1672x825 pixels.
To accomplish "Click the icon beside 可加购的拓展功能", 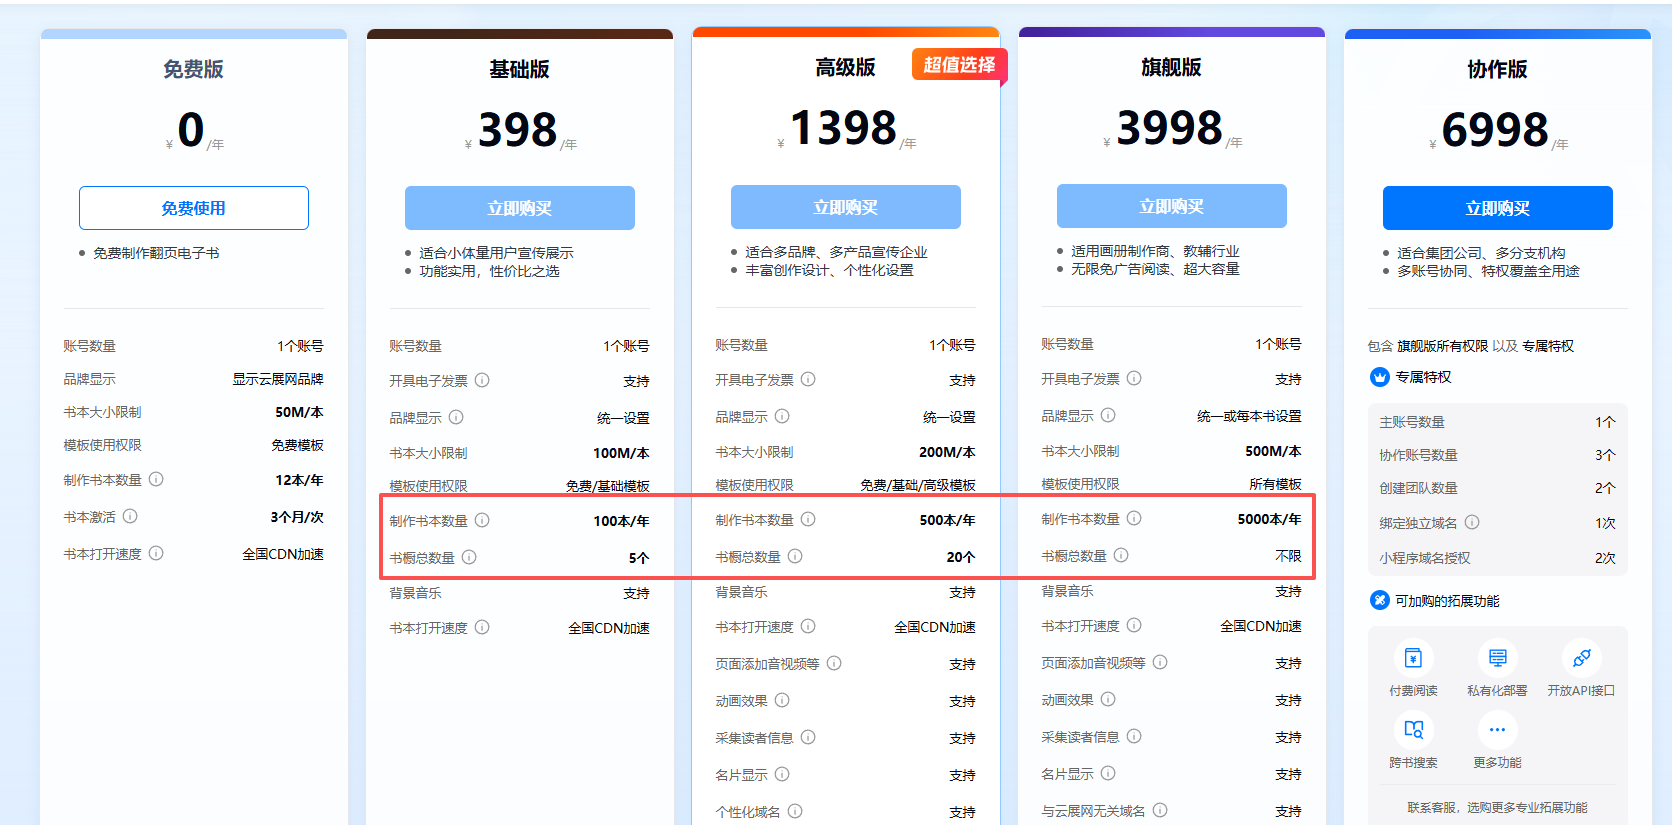I will (x=1380, y=600).
